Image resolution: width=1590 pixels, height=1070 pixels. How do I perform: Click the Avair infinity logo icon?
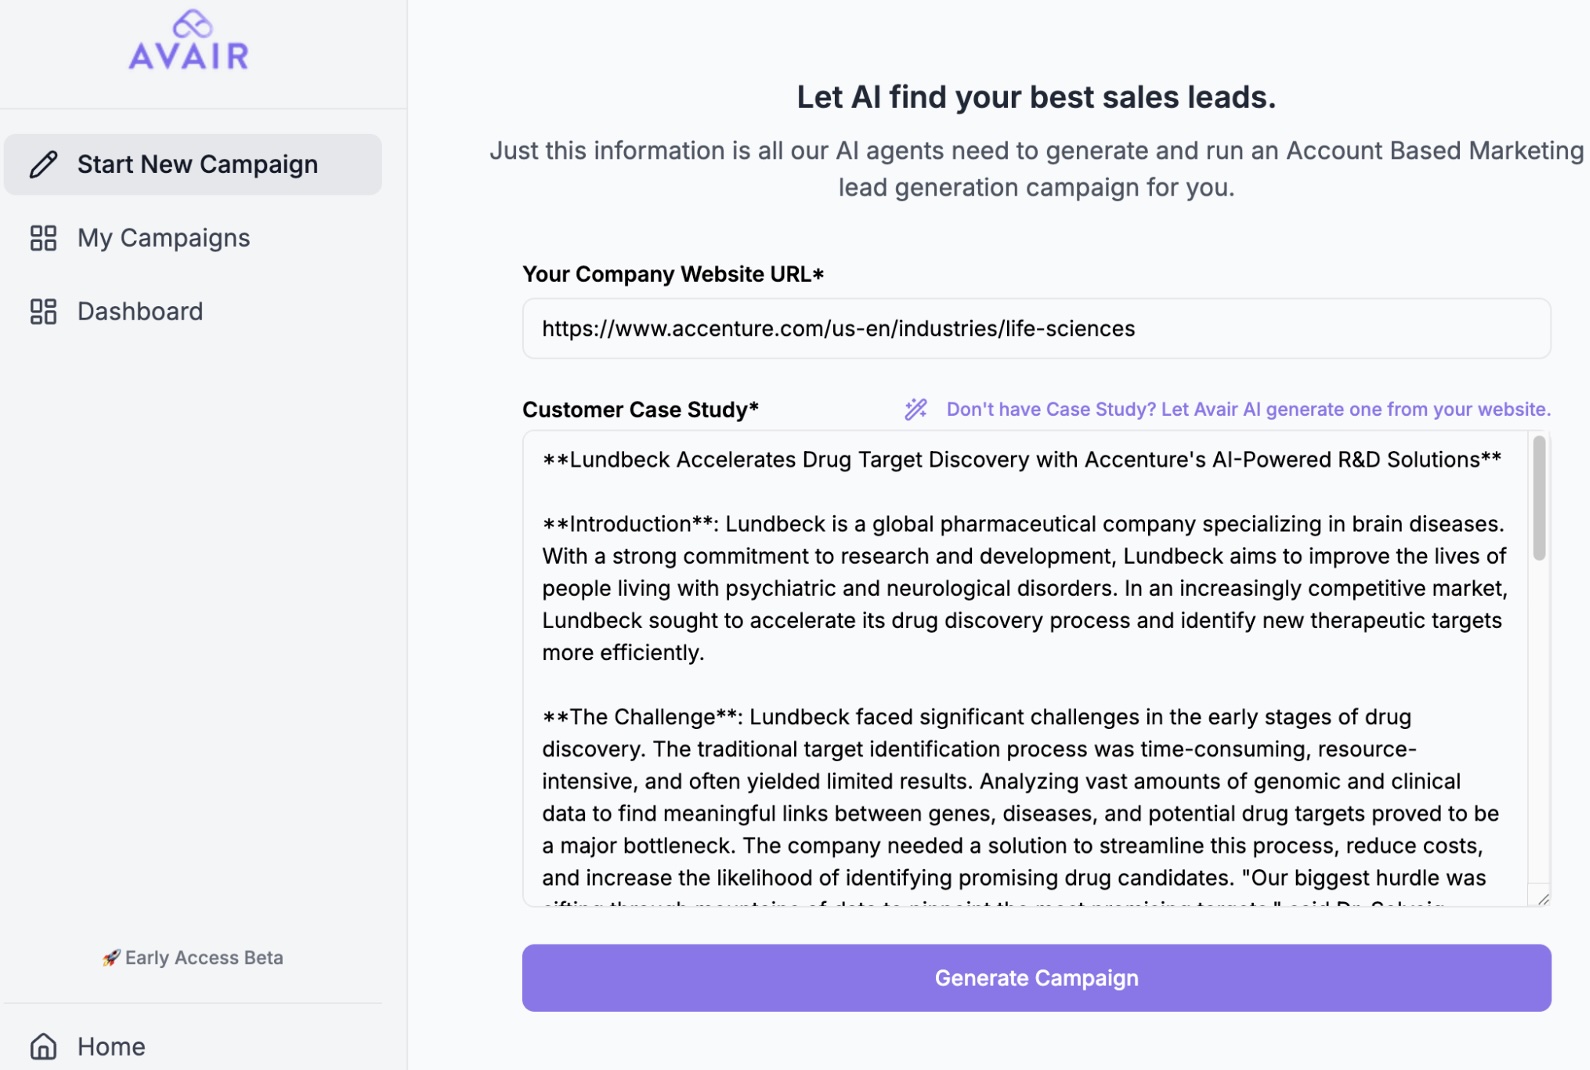[192, 23]
